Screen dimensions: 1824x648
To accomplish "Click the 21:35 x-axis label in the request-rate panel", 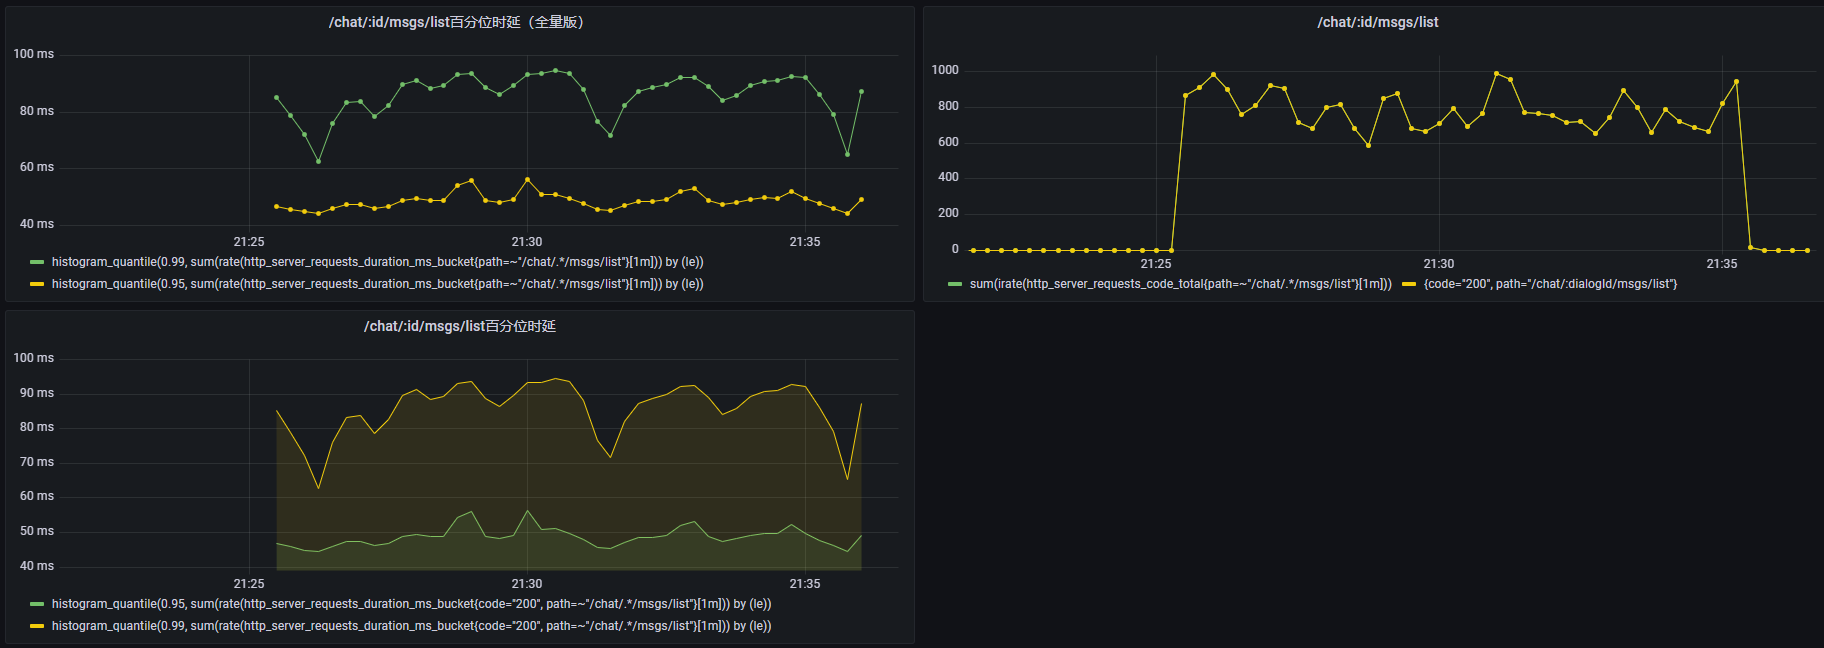I will pyautogui.click(x=1722, y=264).
